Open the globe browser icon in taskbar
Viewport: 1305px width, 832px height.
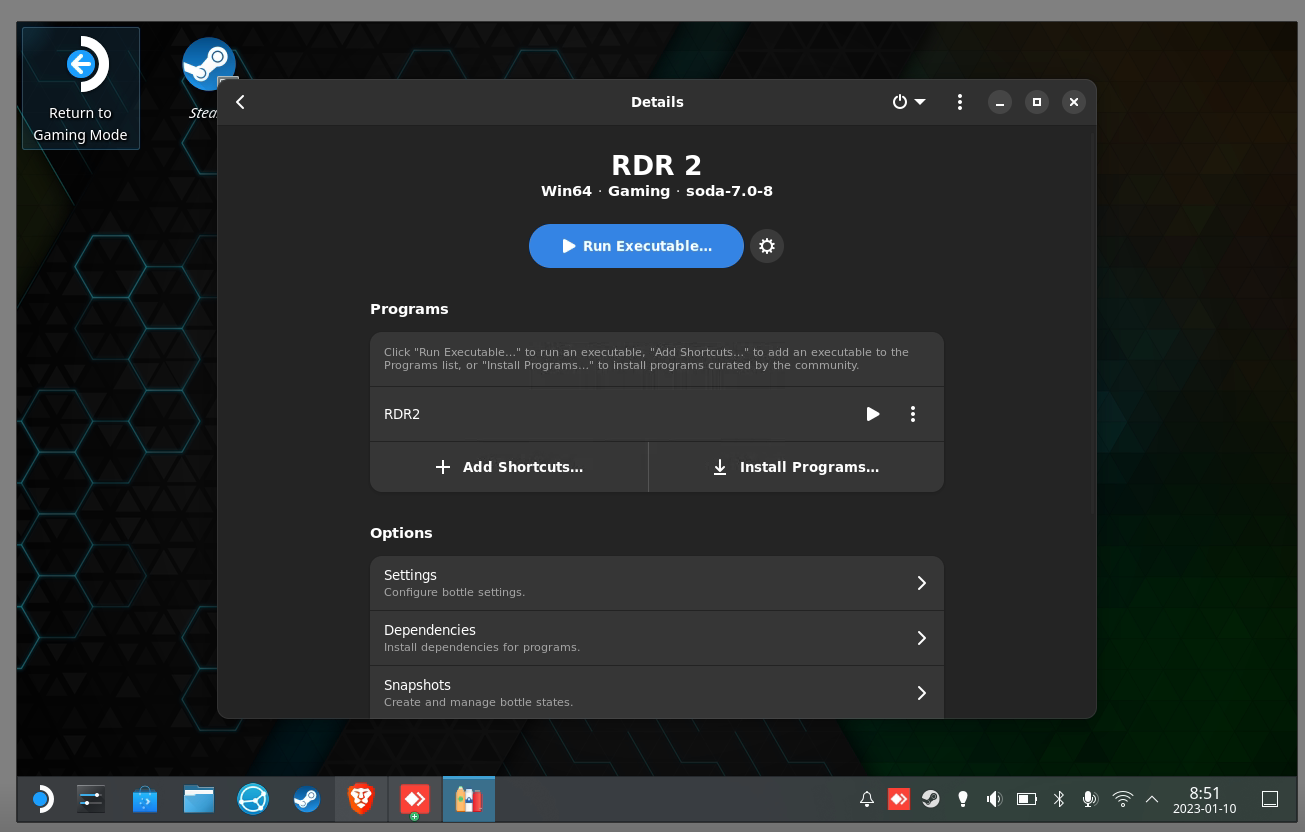253,799
